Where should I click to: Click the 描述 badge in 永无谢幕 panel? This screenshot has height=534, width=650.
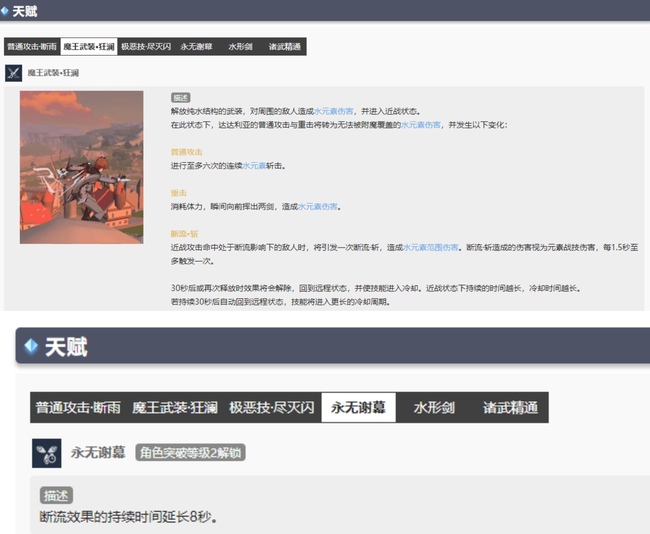point(56,495)
